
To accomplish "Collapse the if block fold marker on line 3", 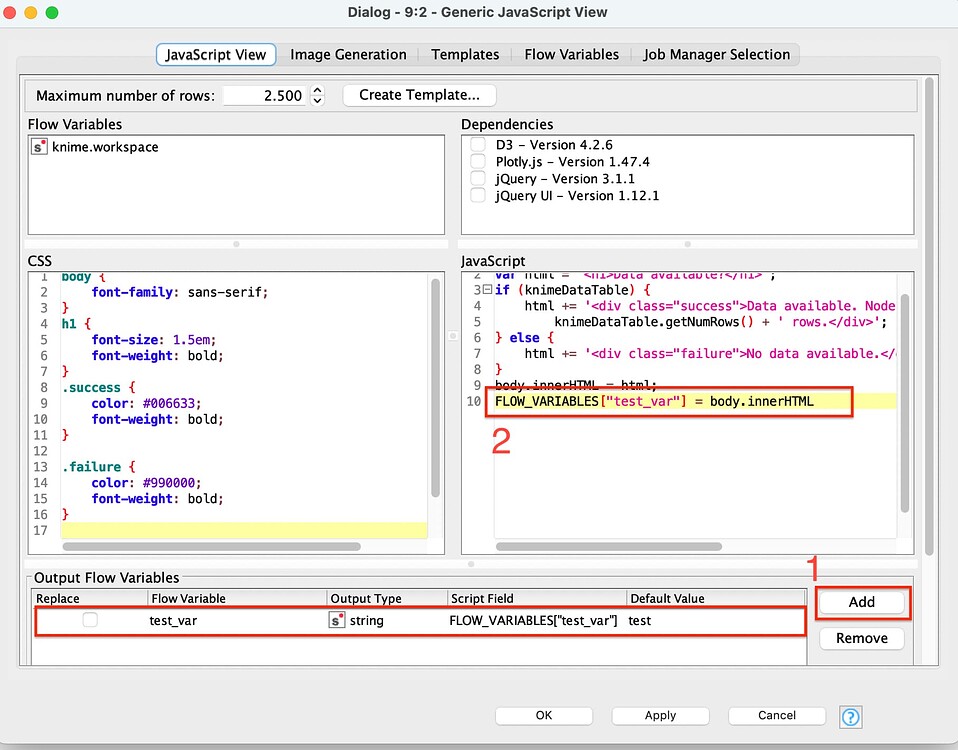I will (x=487, y=289).
